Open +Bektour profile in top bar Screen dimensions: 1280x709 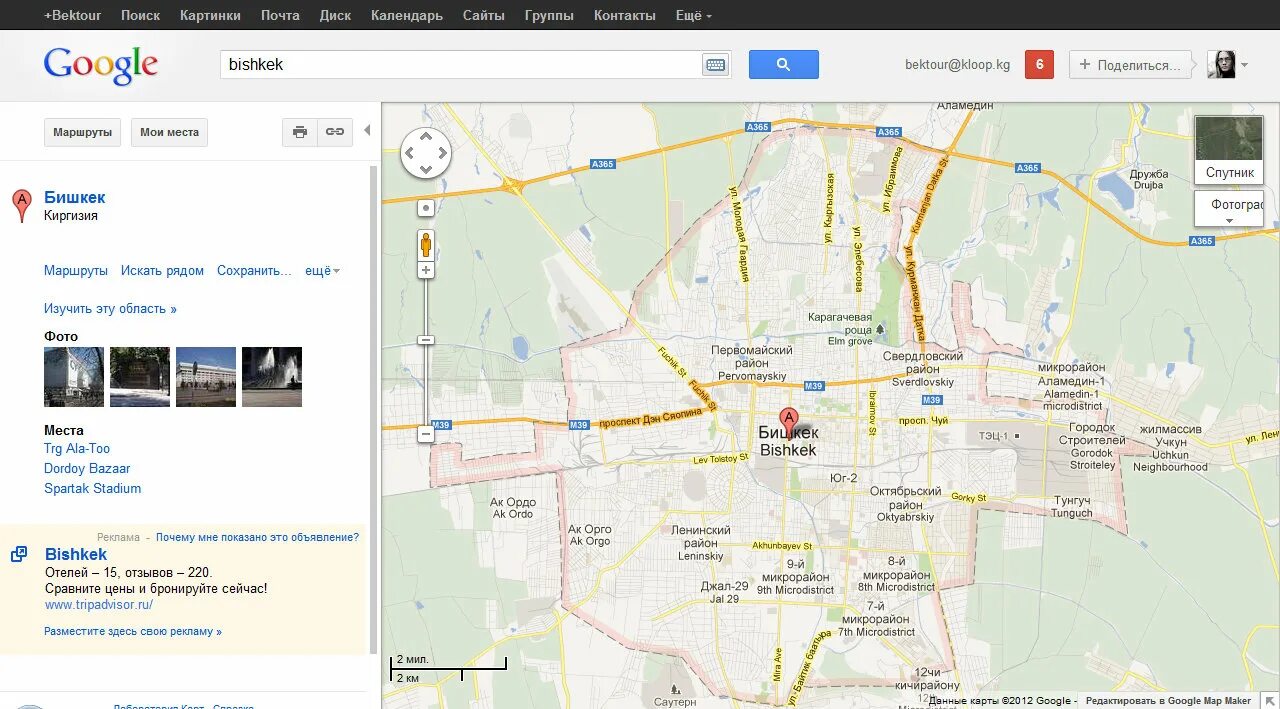point(73,15)
